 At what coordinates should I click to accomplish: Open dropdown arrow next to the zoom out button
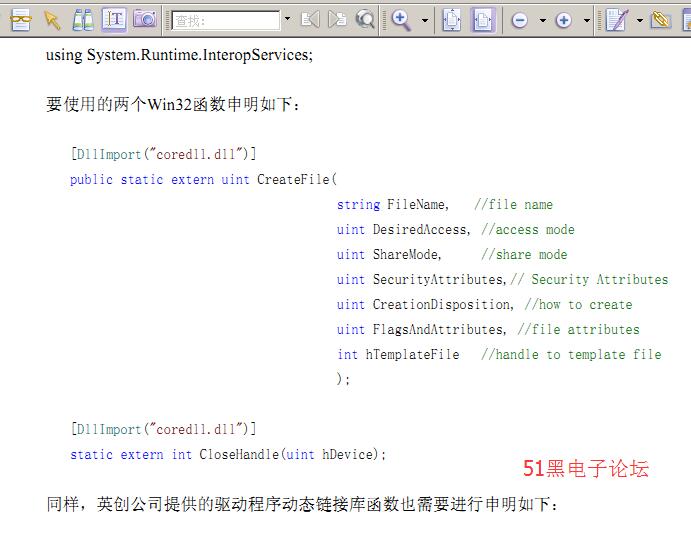coord(543,20)
